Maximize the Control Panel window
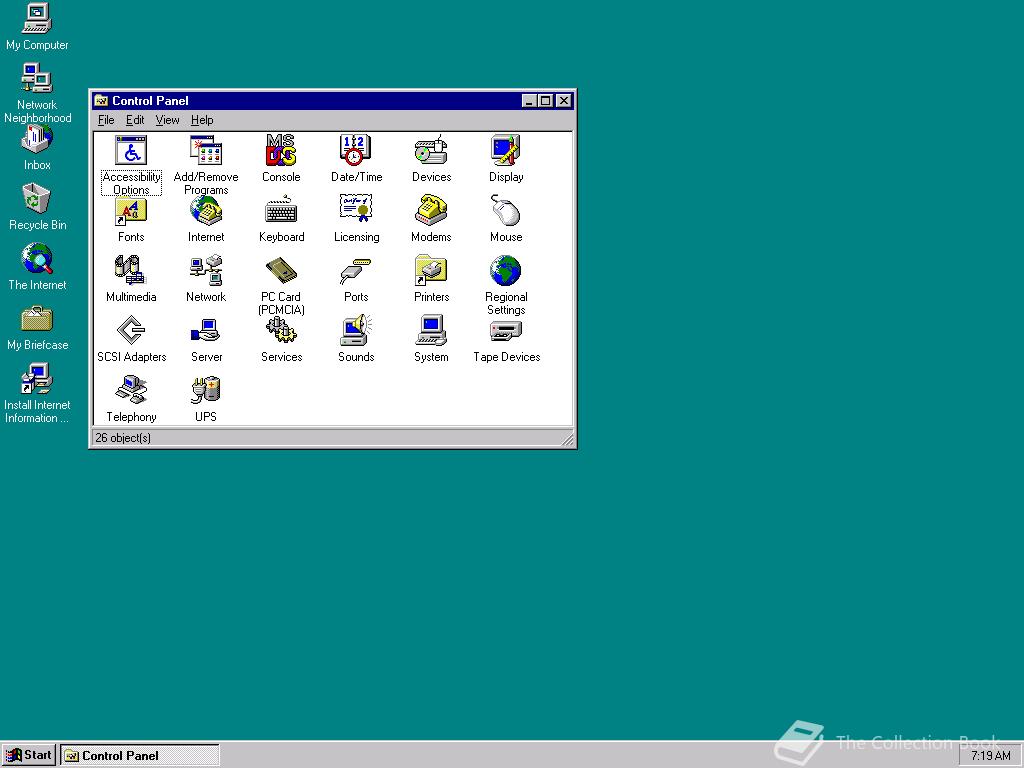 coord(545,101)
